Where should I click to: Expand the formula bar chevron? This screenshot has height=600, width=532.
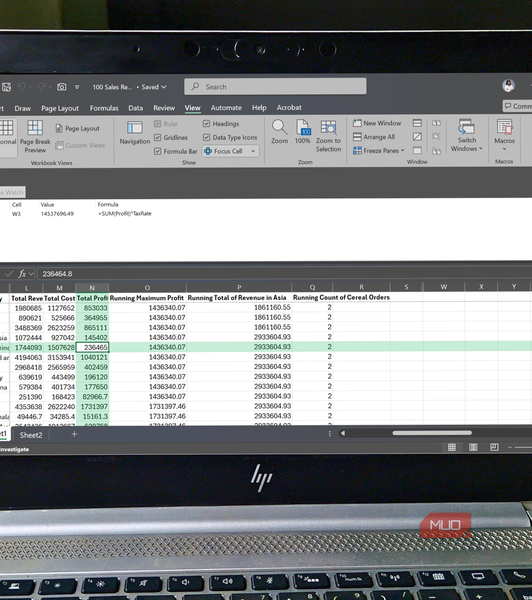31,274
